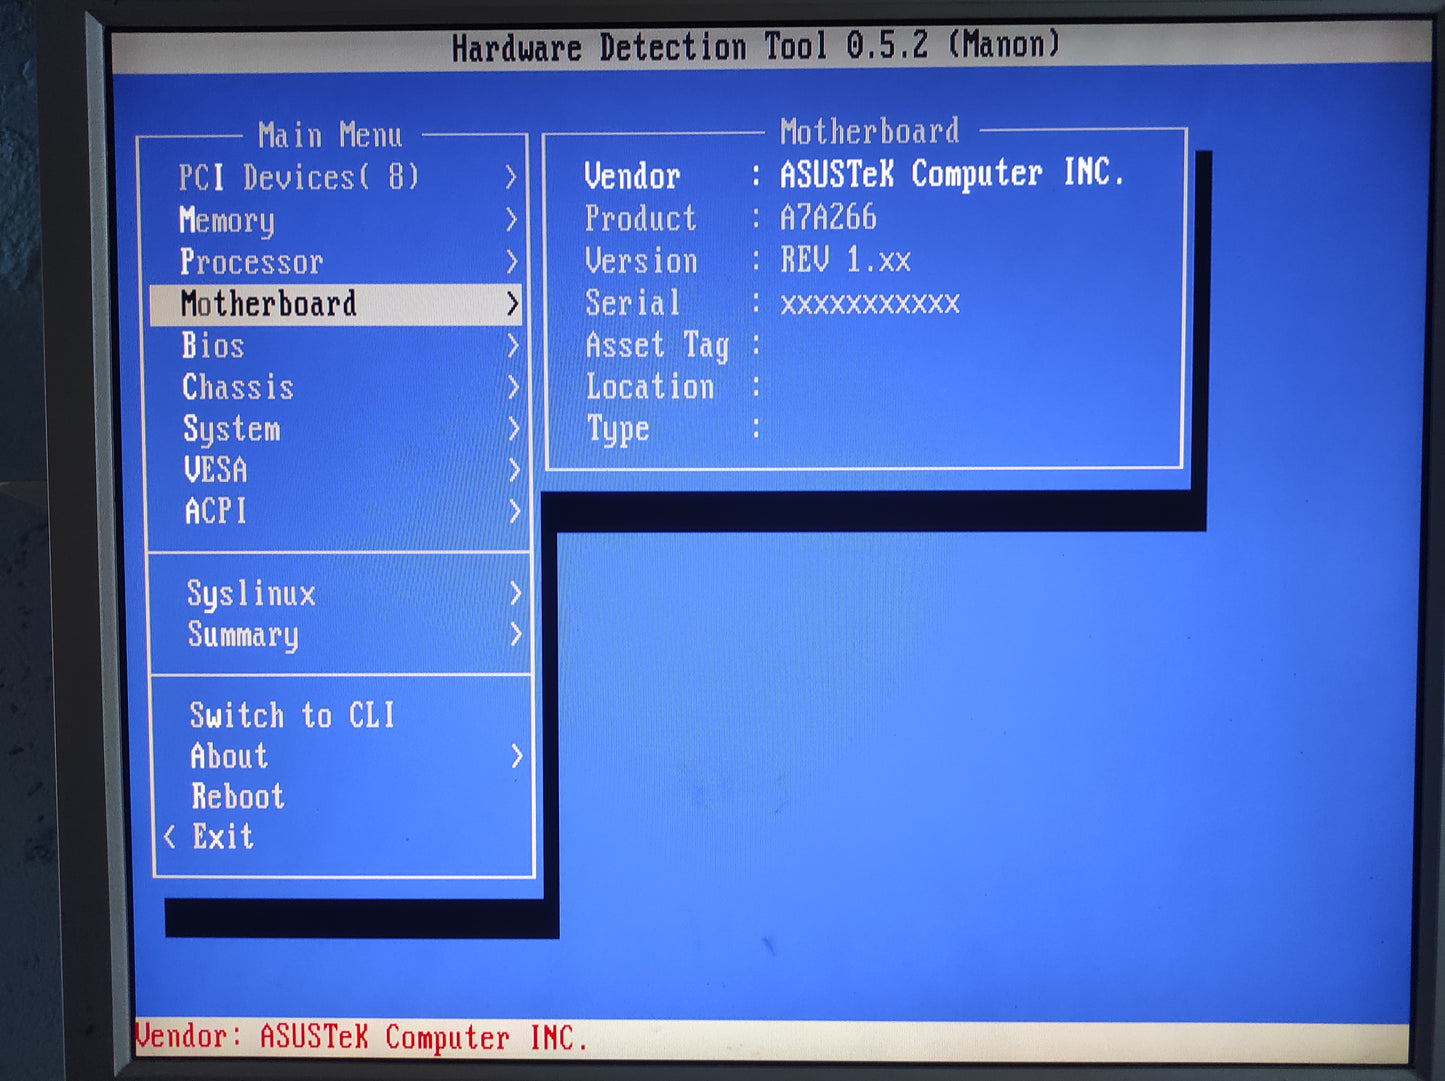Click the highlighted Motherboard menu item
The height and width of the screenshot is (1081, 1445).
[x=268, y=304]
